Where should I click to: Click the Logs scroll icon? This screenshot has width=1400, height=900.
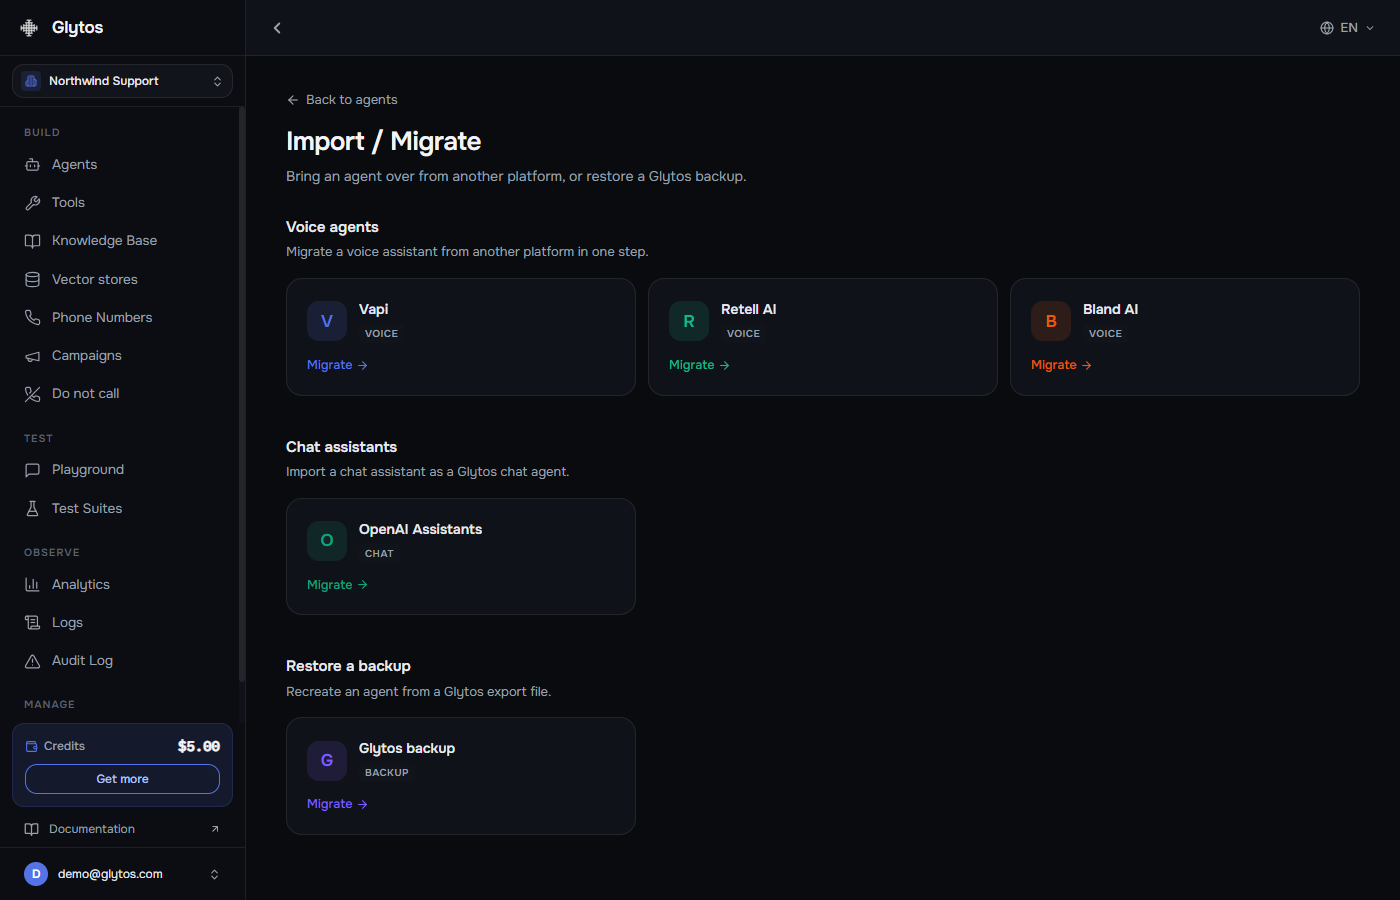(32, 623)
